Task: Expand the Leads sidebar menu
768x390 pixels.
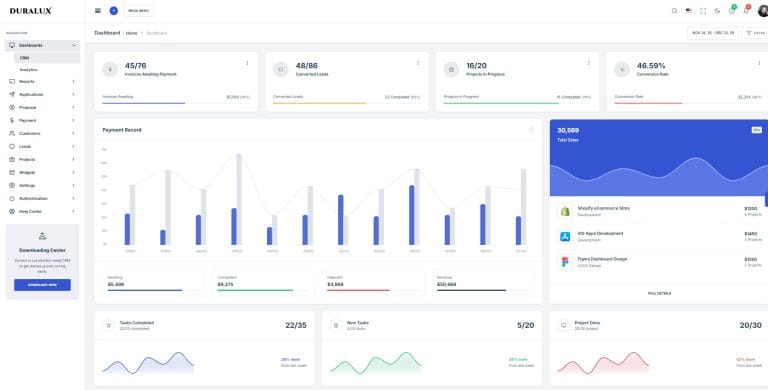Action: [42, 146]
